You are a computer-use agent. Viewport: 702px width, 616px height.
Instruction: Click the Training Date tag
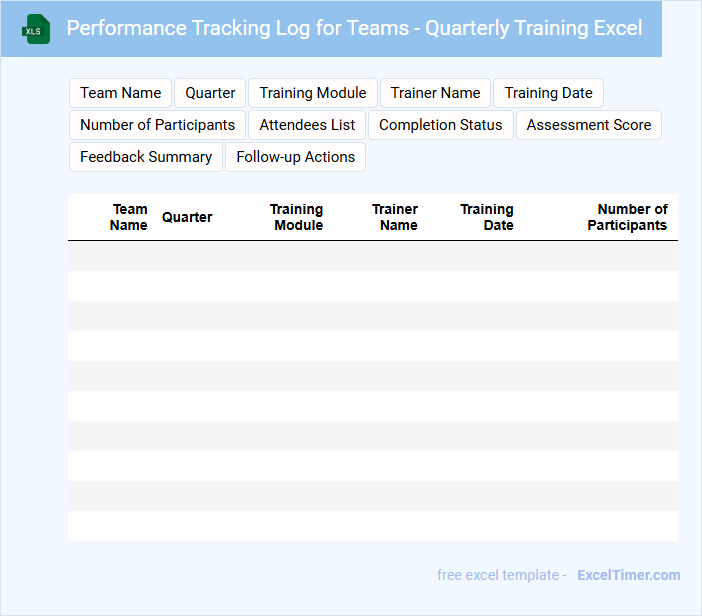[548, 93]
